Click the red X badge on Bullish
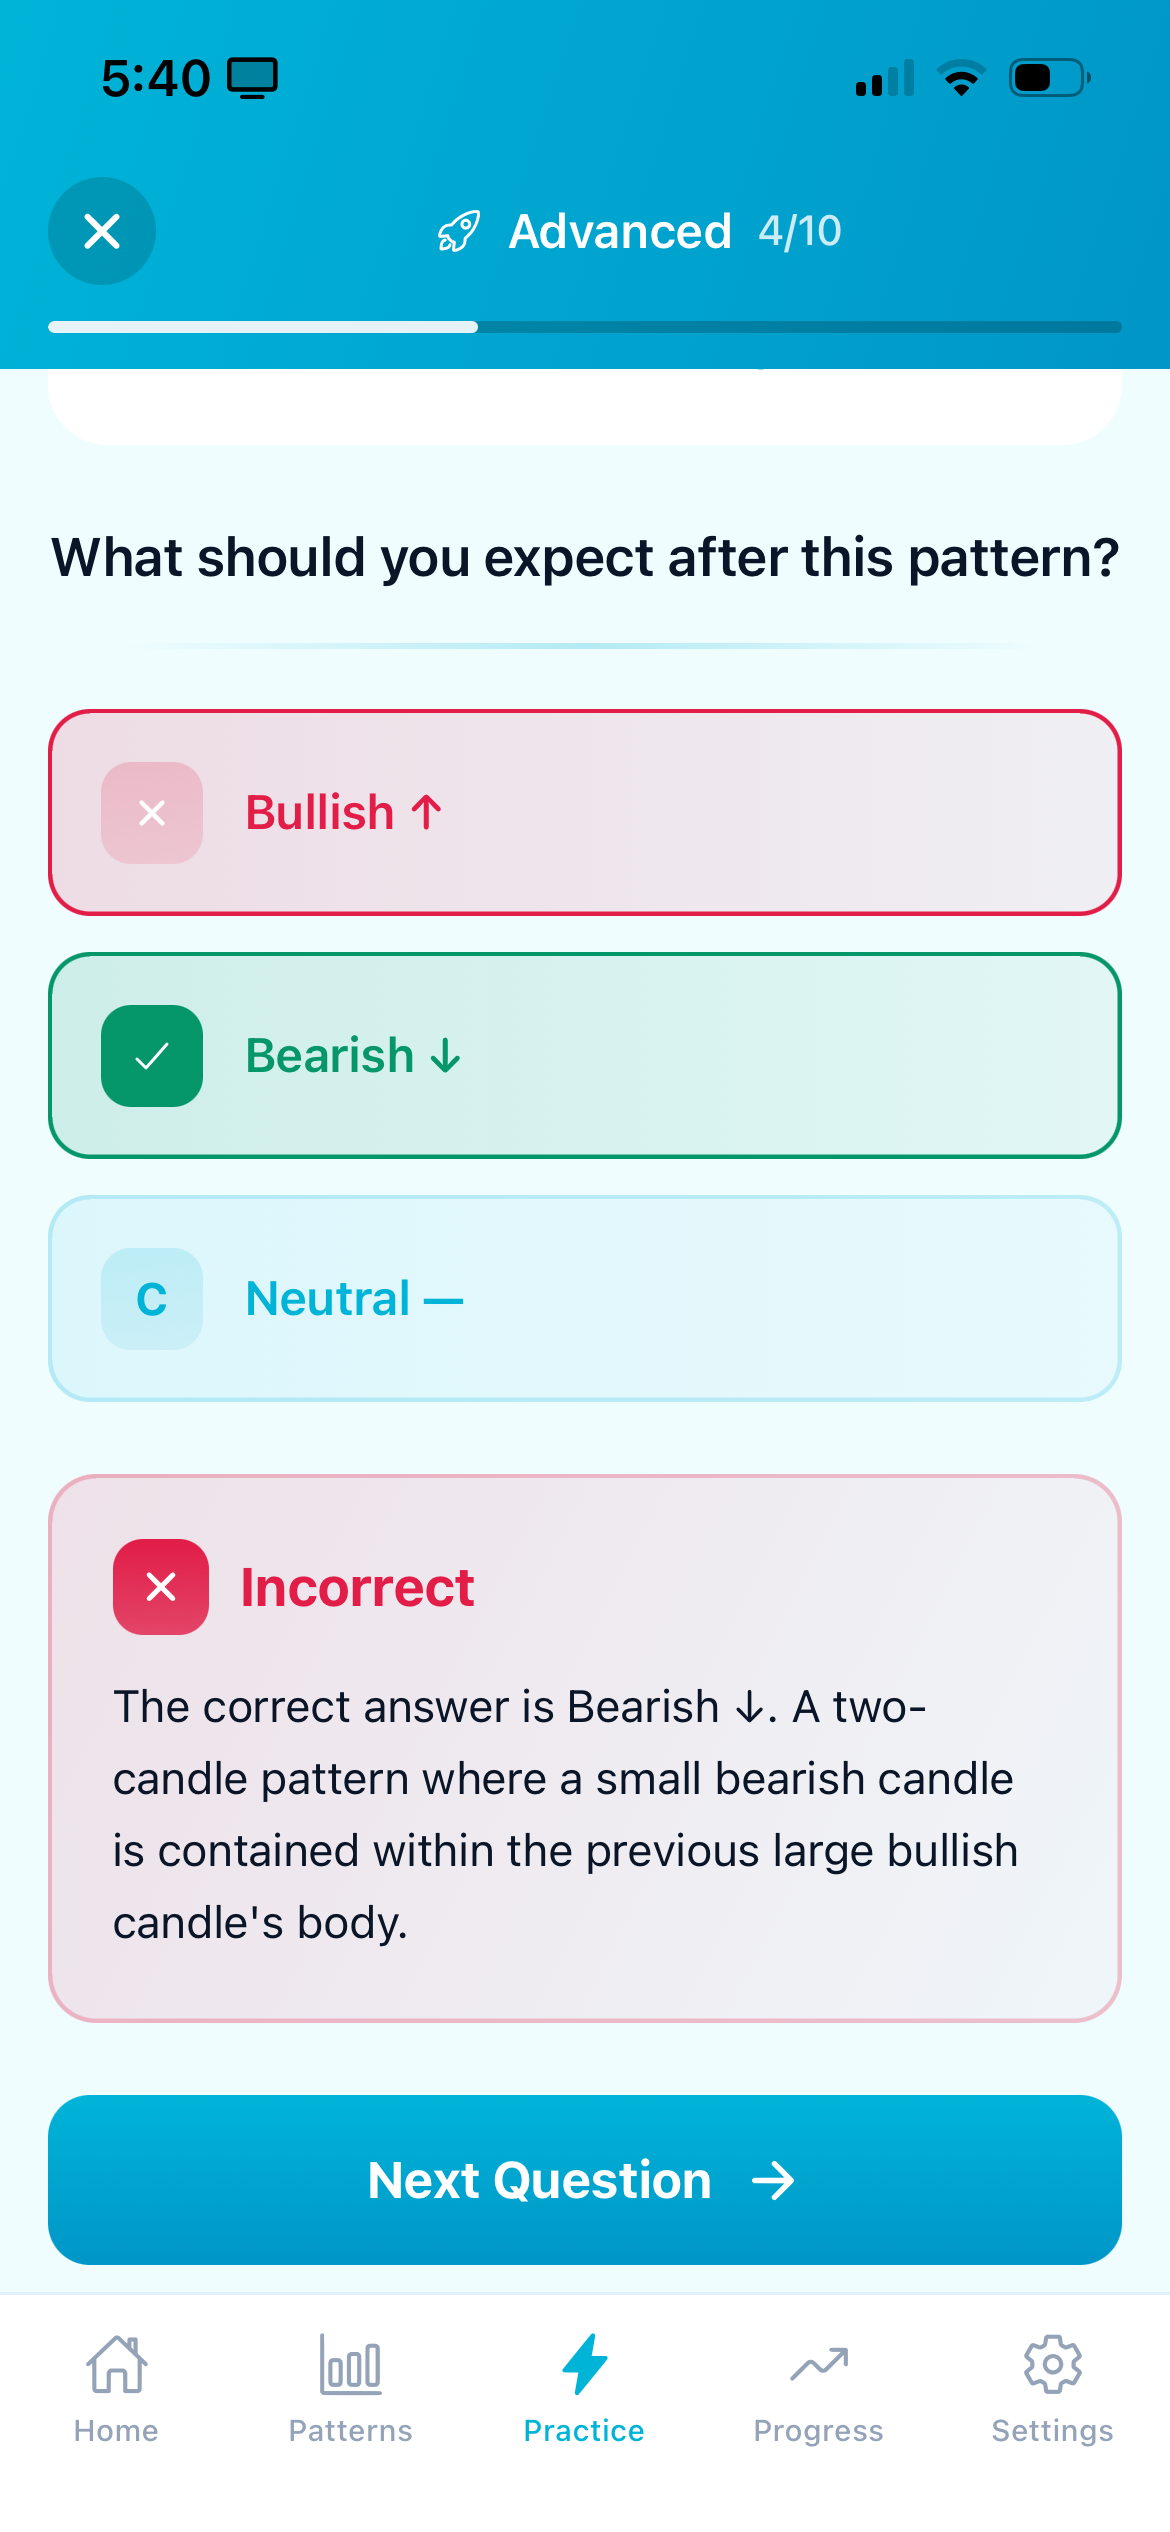 pos(152,813)
